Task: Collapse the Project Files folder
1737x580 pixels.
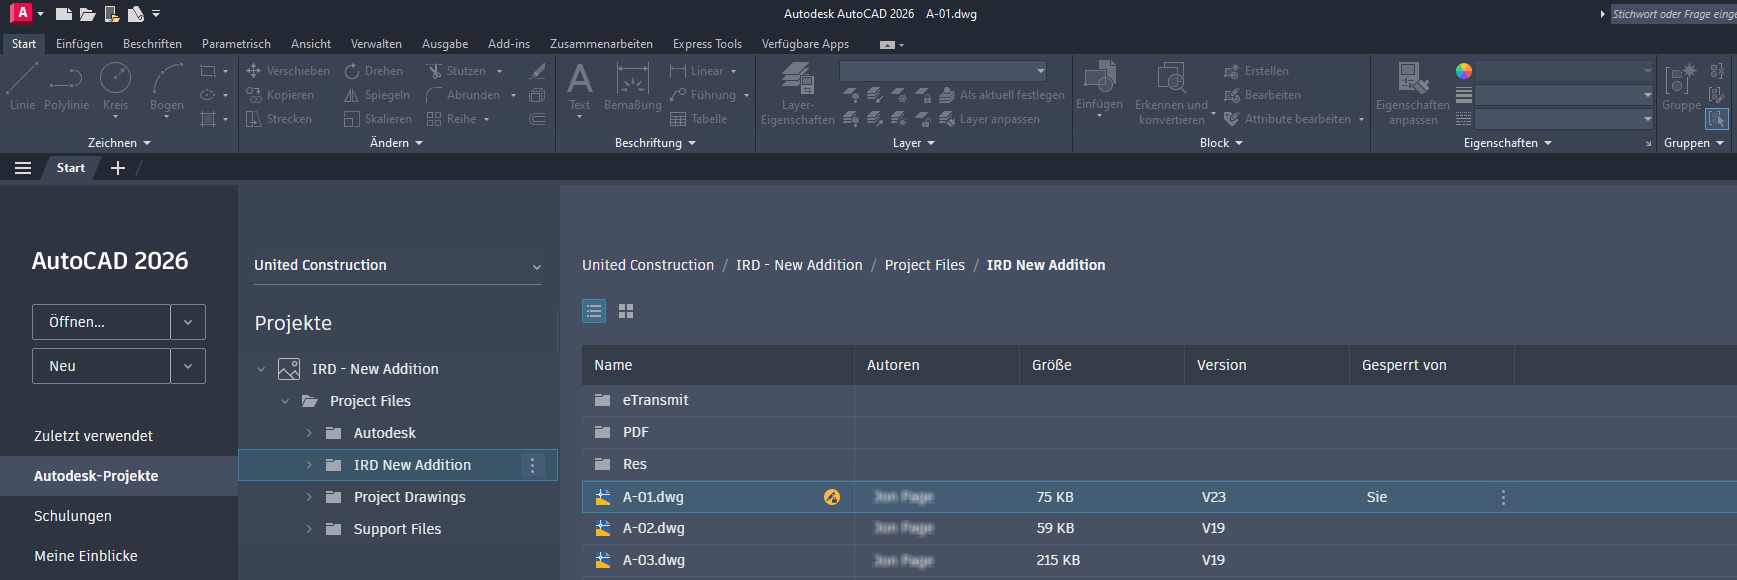Action: (x=285, y=401)
